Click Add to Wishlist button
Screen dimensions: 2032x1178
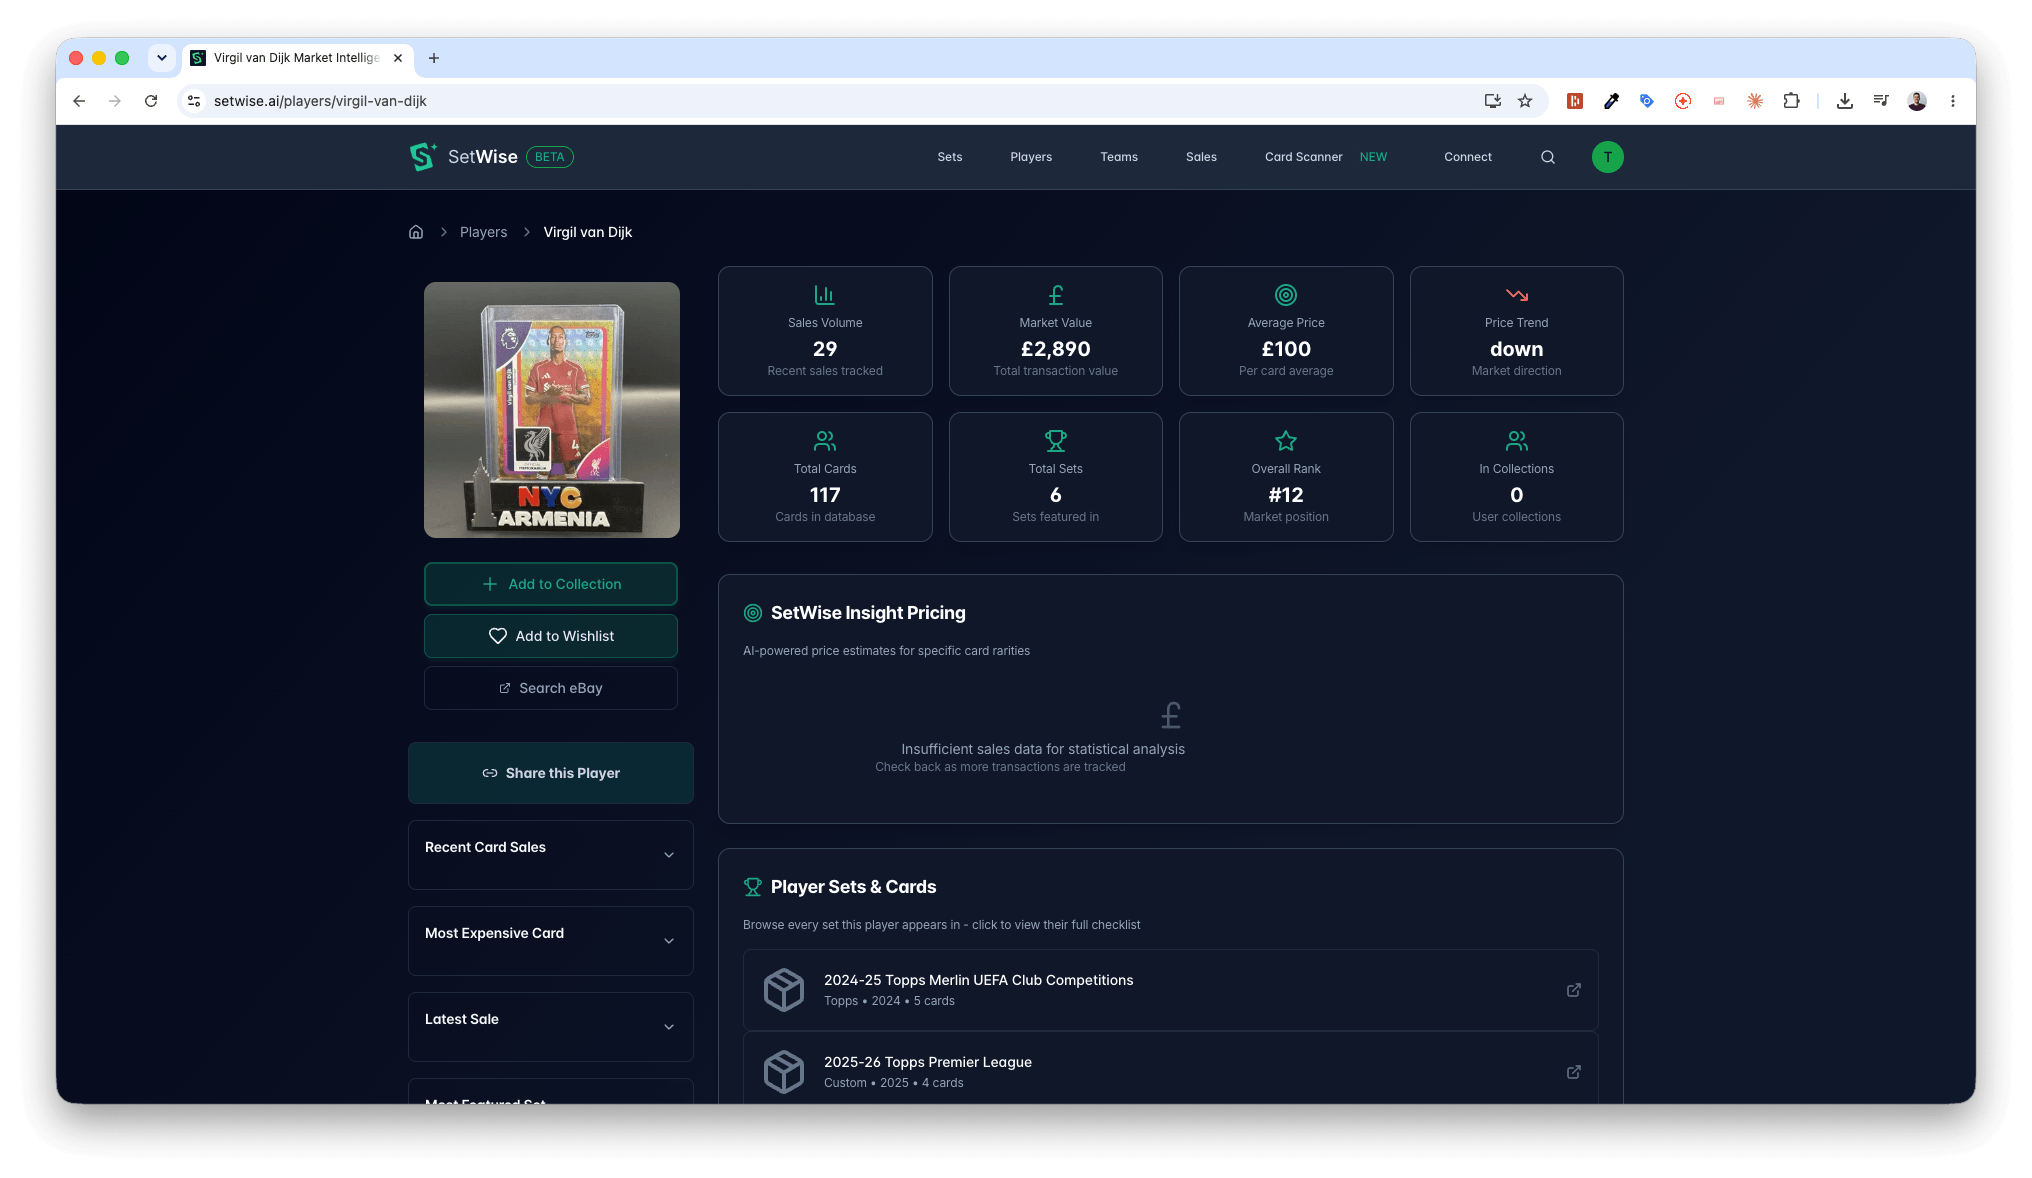[x=551, y=636]
